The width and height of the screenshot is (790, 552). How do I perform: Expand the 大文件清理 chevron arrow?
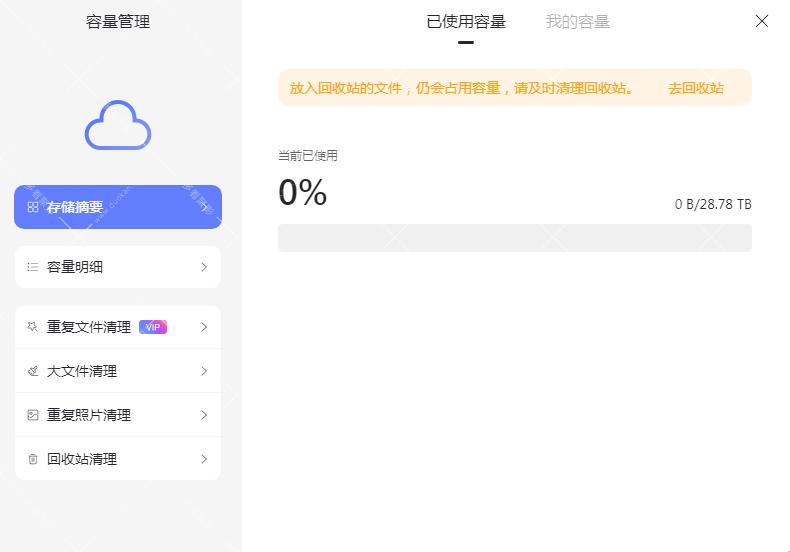[x=204, y=371]
